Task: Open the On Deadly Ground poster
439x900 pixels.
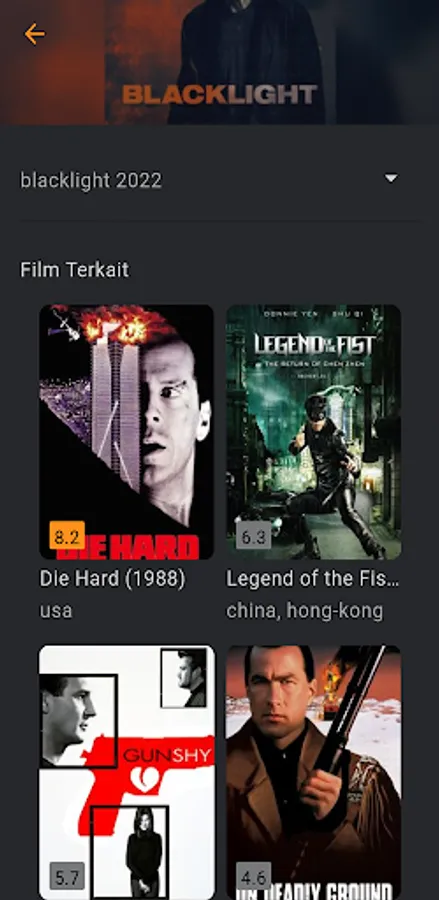Action: tap(313, 772)
